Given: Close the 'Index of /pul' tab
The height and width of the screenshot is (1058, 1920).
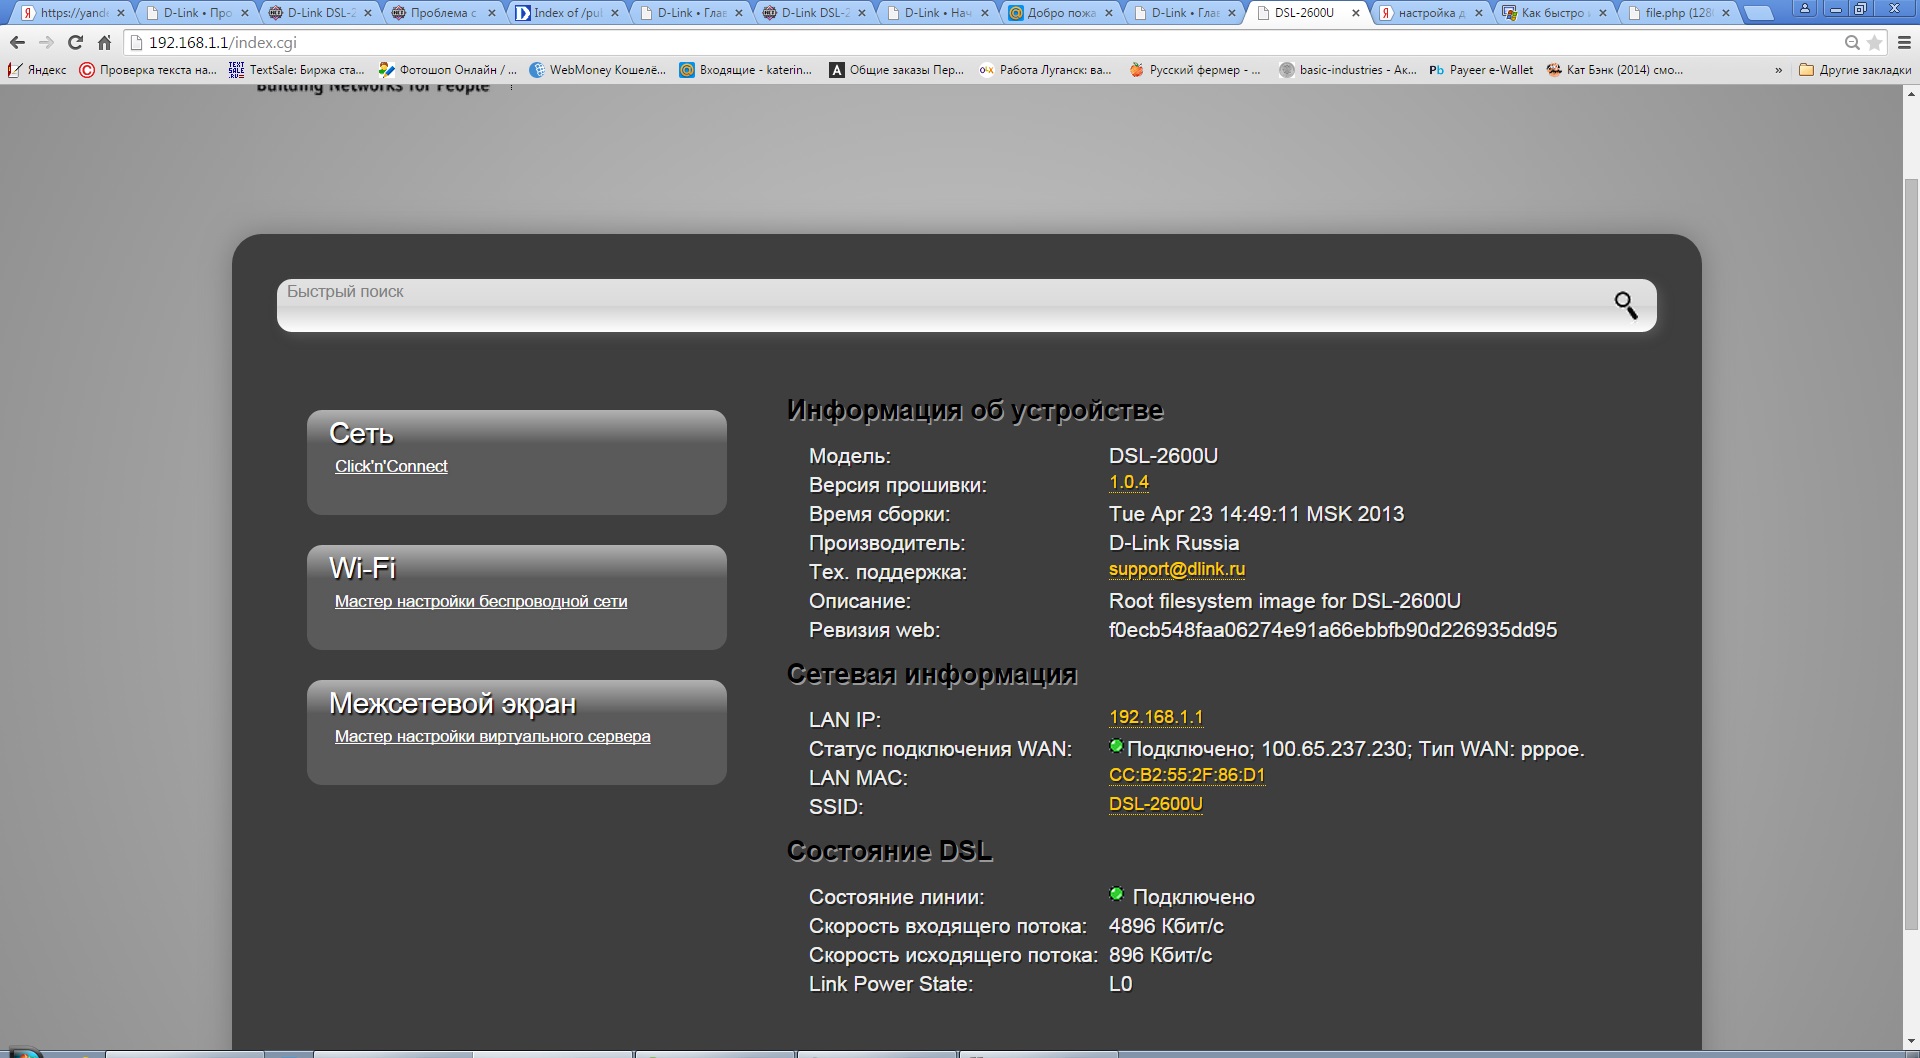Looking at the screenshot, I should [x=615, y=13].
